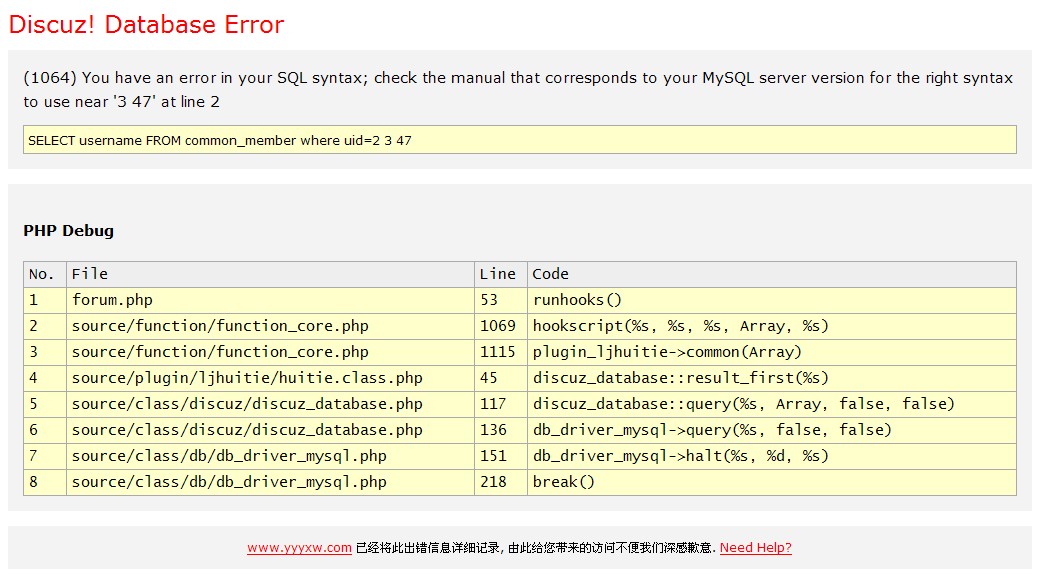Screen dimensions: 1064x575
Task: Click the Discuz! Database Error heading
Action: click(x=146, y=24)
